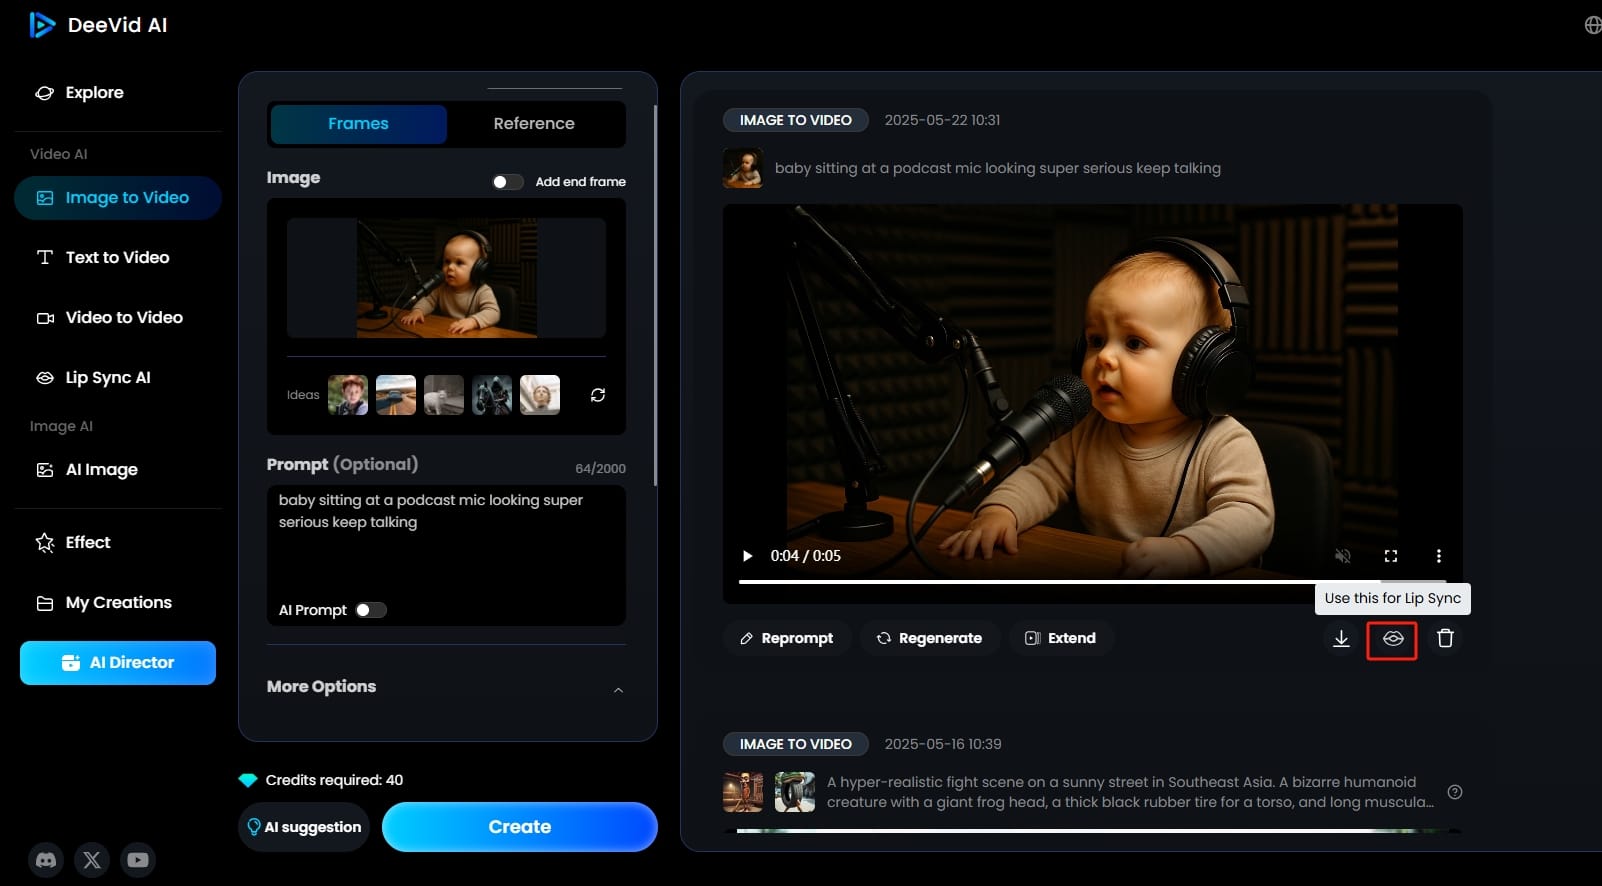Click the first thumbnail of the fight scene entry
The width and height of the screenshot is (1602, 886).
[743, 792]
